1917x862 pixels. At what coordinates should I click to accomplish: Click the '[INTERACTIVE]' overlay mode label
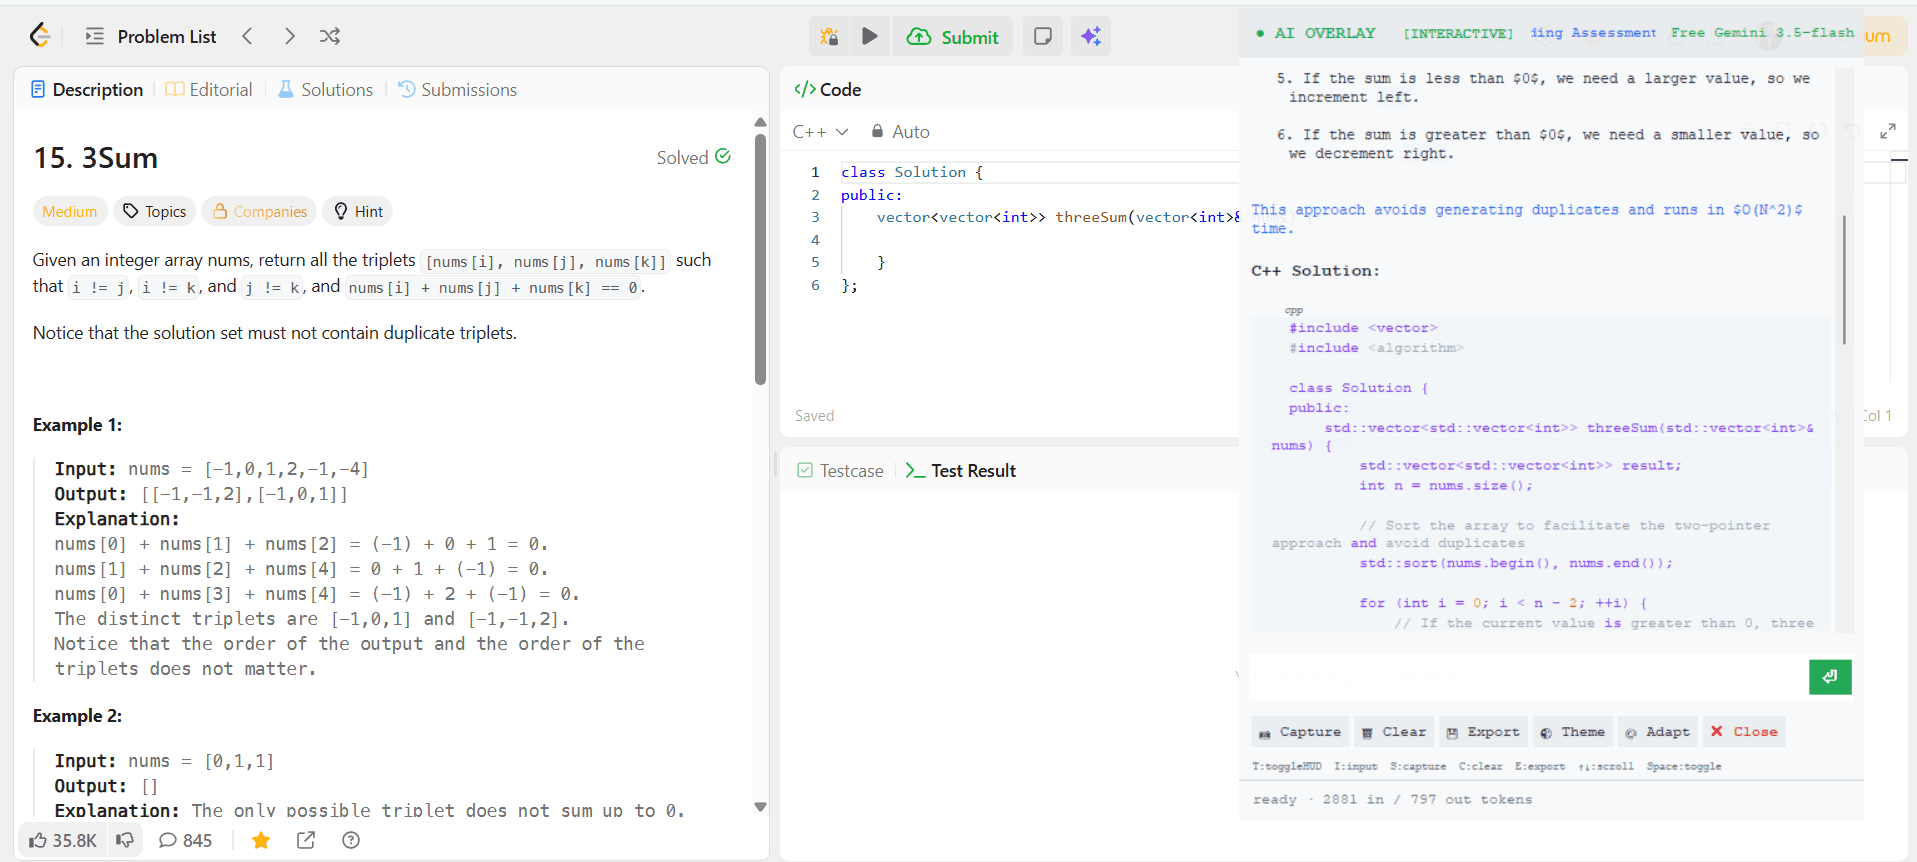point(1458,34)
